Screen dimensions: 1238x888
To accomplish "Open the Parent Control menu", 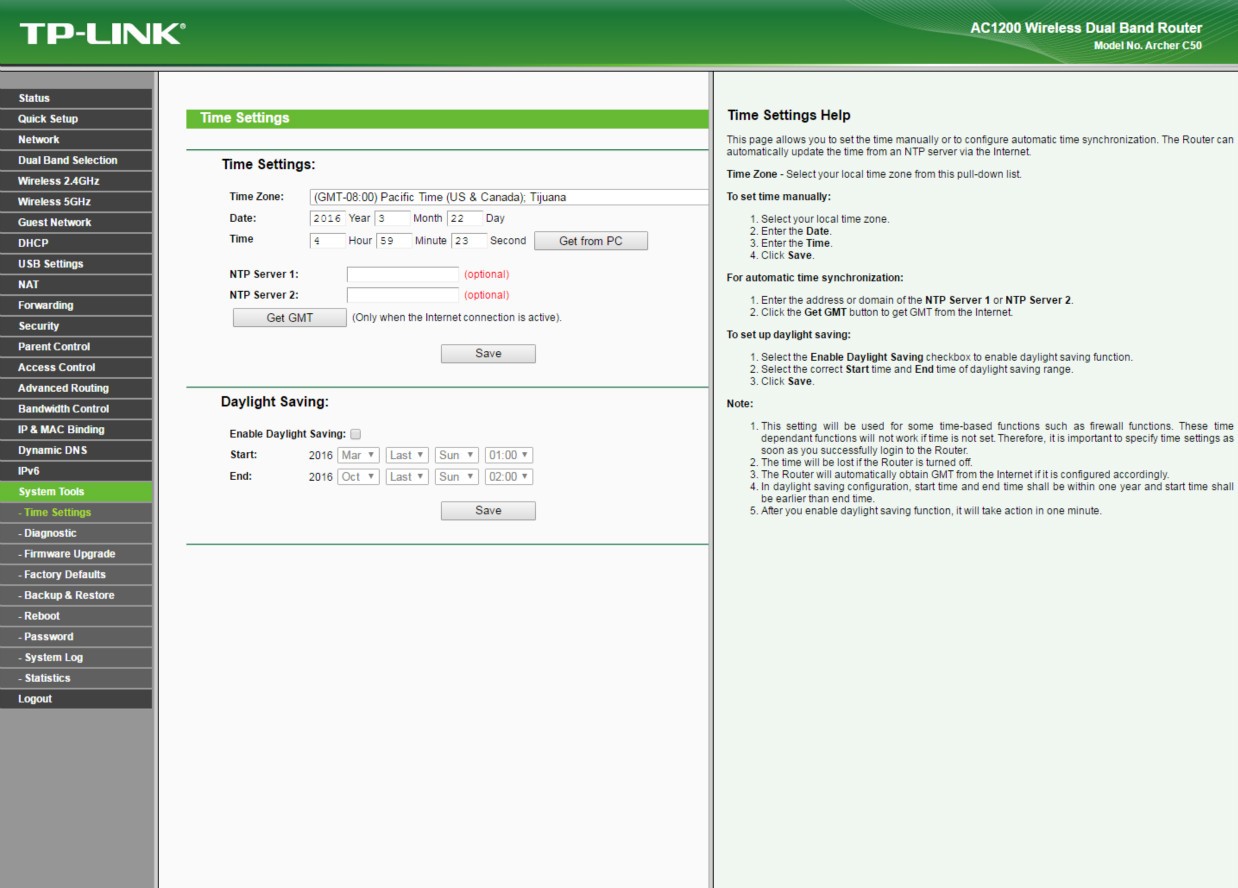I will pos(76,347).
